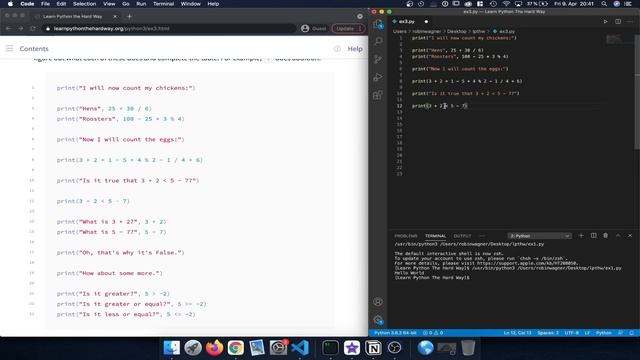This screenshot has height=360, width=640.
Task: Change the UTF-8 file encoding
Action: [x=571, y=333]
